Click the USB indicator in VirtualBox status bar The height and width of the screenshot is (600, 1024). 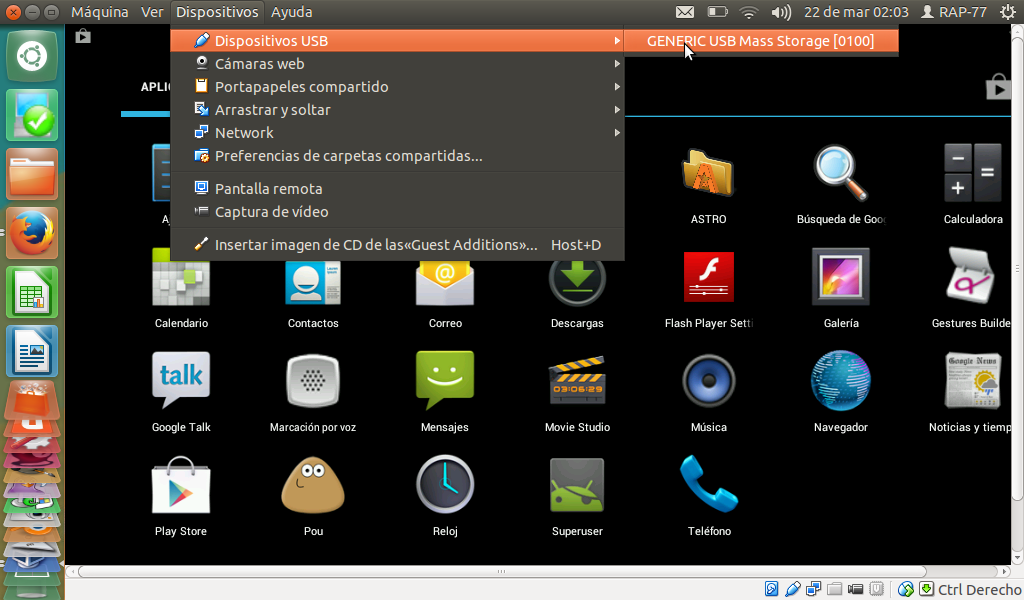click(x=792, y=589)
